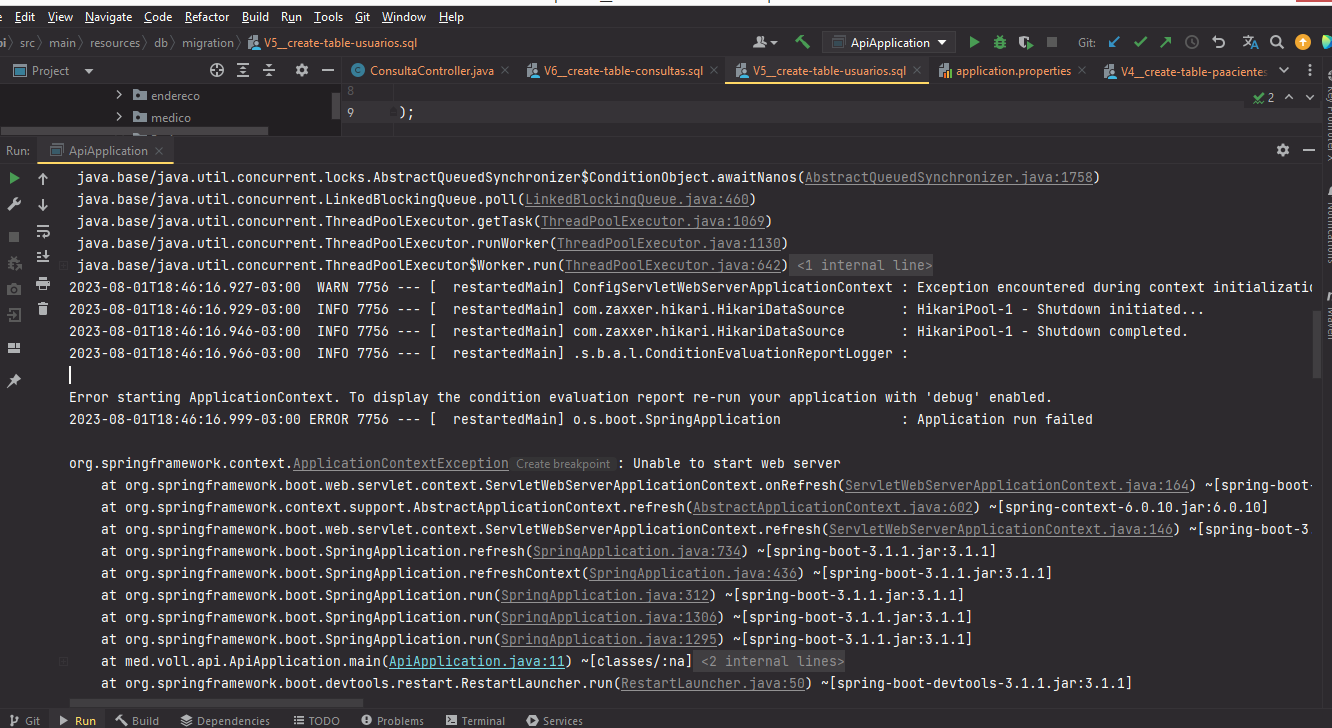1332x728 pixels.
Task: Show hidden editor tabs chevron
Action: 1286,71
